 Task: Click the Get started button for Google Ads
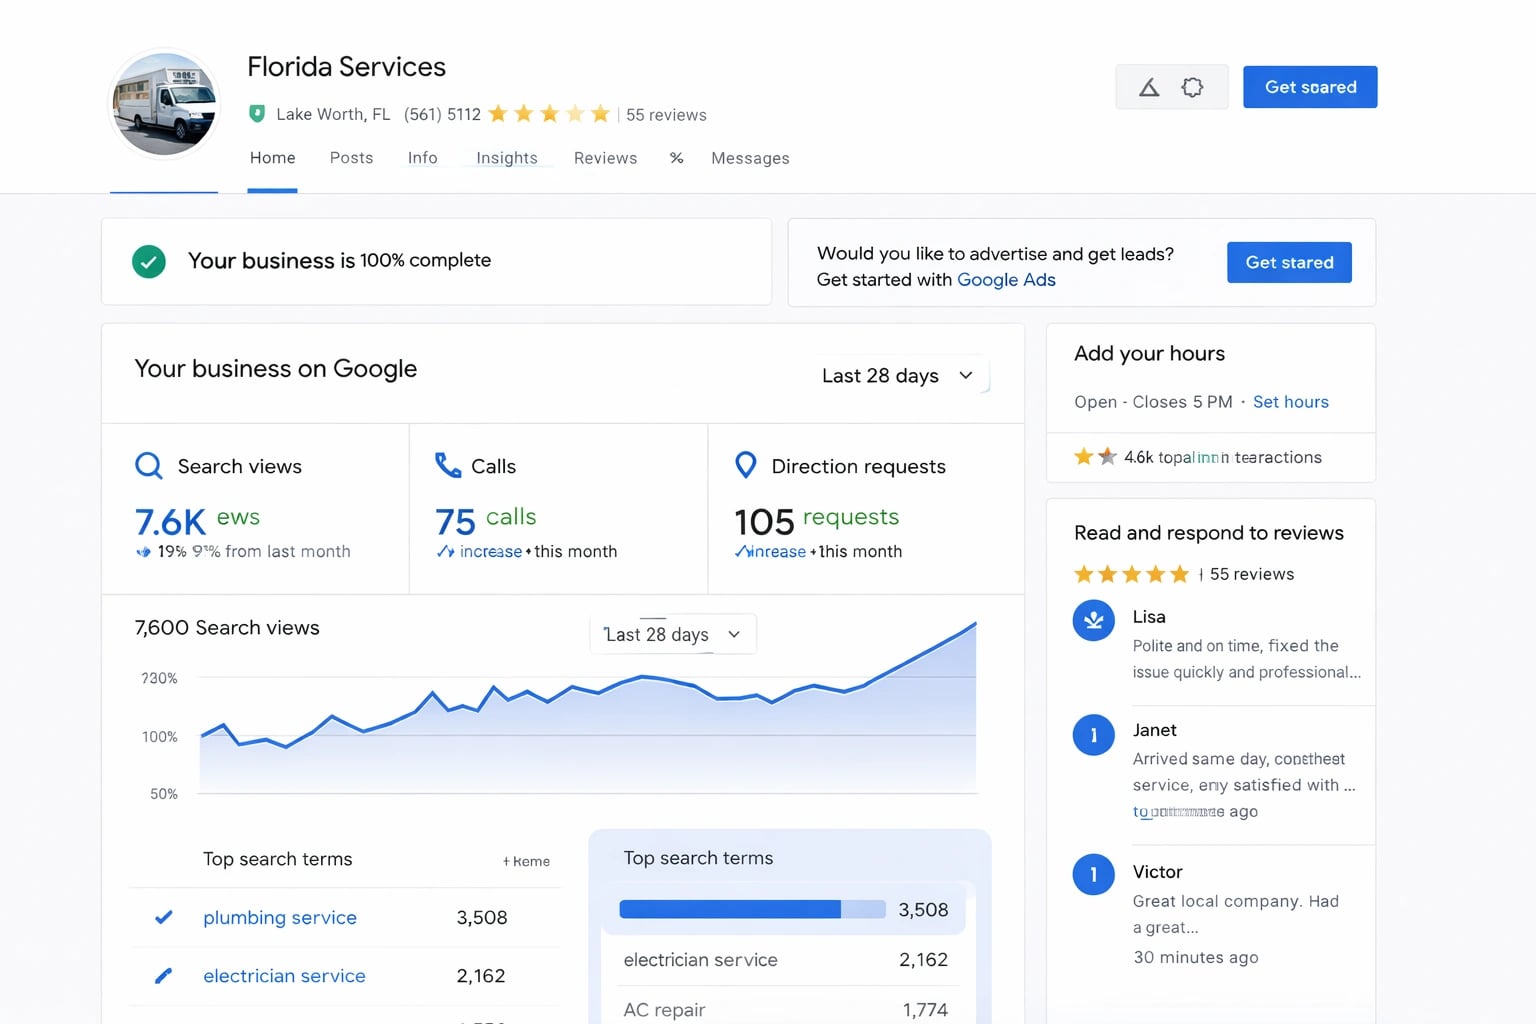[1289, 262]
